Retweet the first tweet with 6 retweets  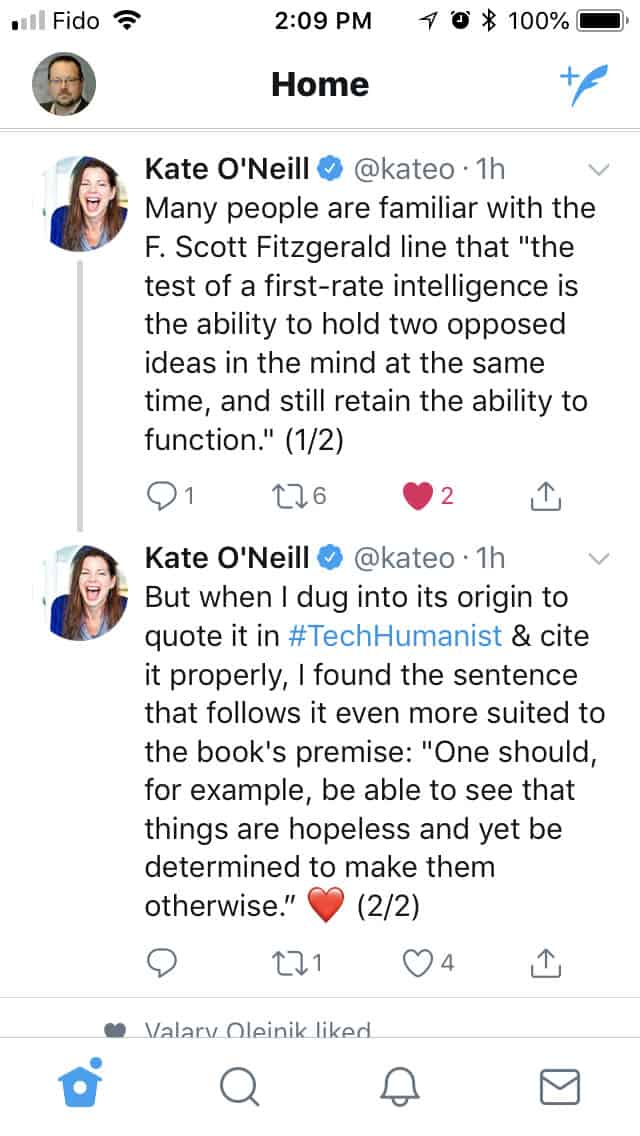click(289, 495)
